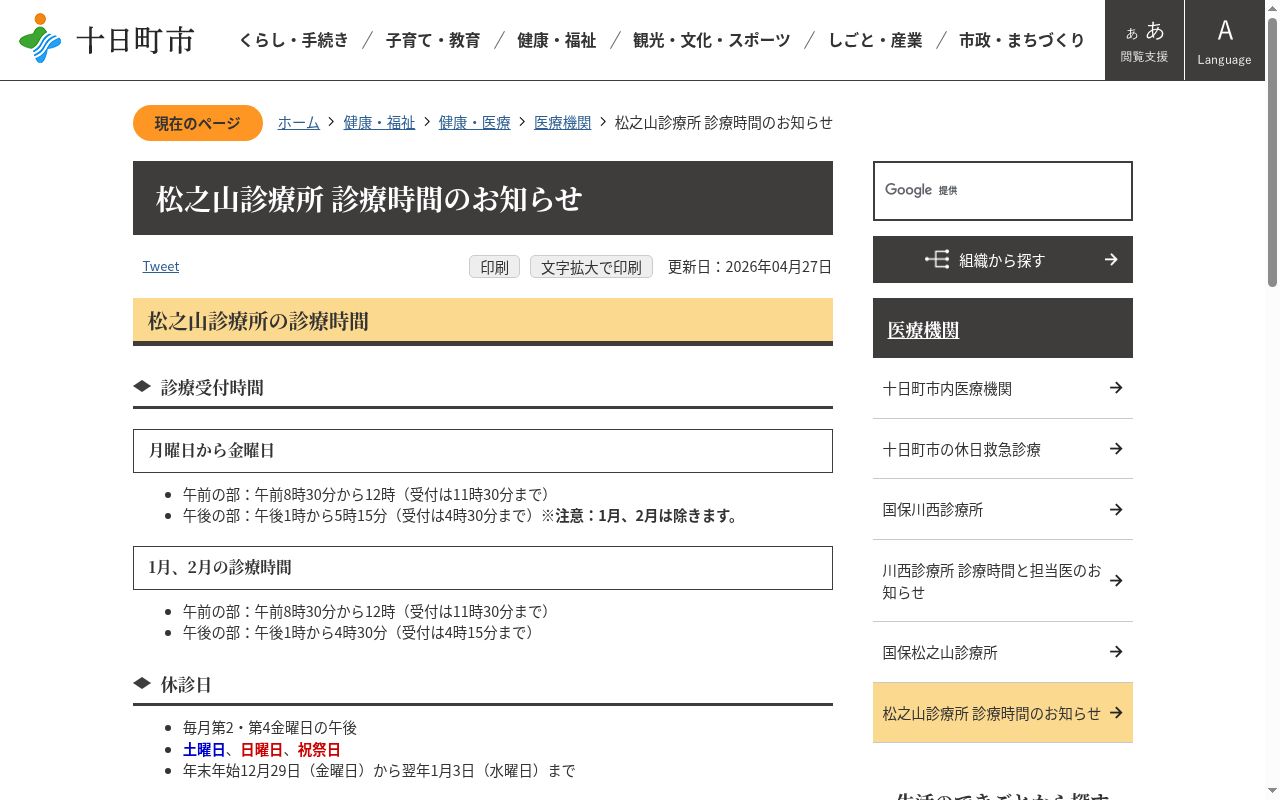Click the 印刷 print button
This screenshot has width=1280, height=800.
(494, 267)
